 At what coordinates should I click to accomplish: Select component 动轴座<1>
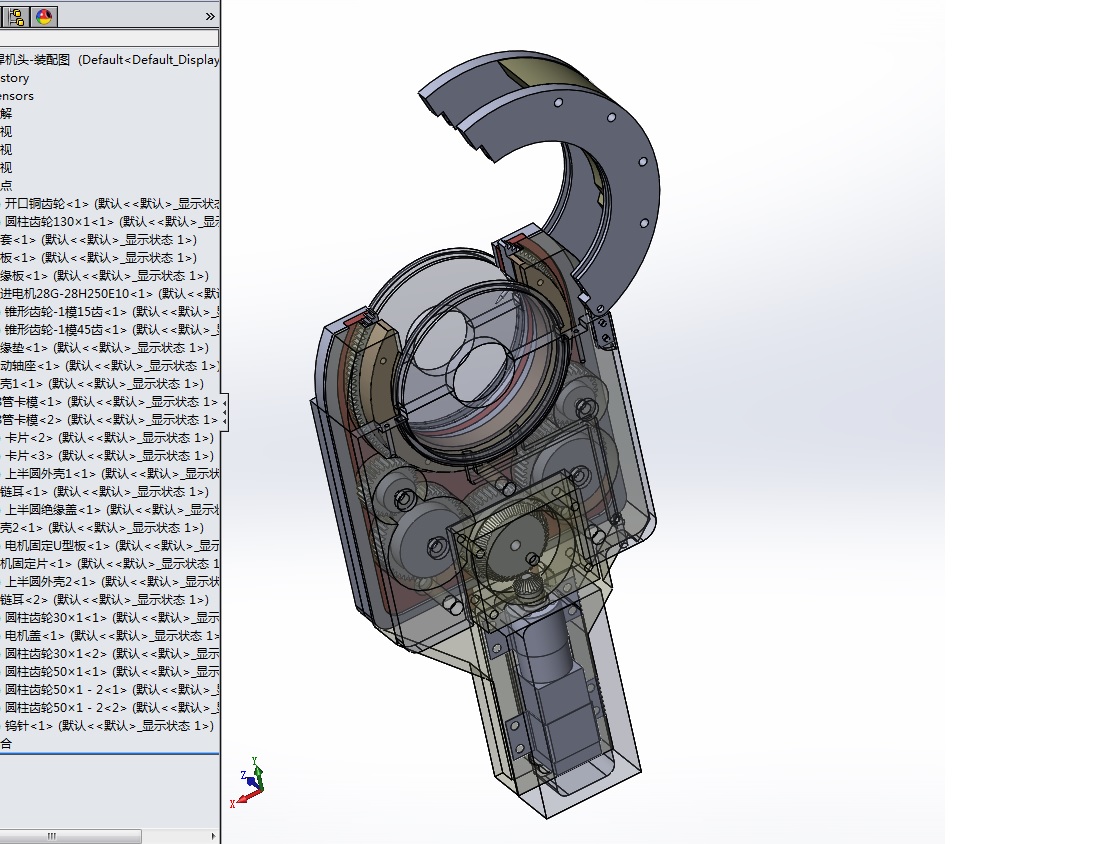pyautogui.click(x=110, y=366)
